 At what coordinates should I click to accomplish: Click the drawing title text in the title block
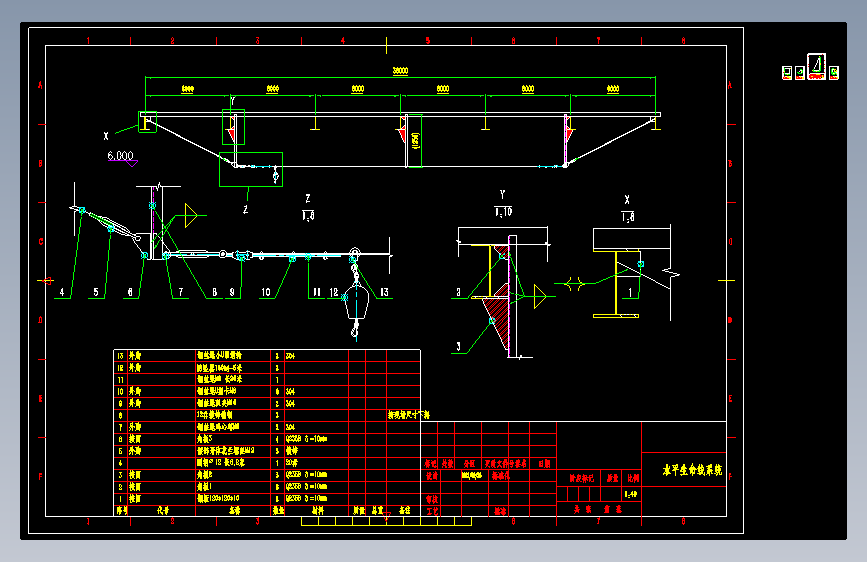692,470
